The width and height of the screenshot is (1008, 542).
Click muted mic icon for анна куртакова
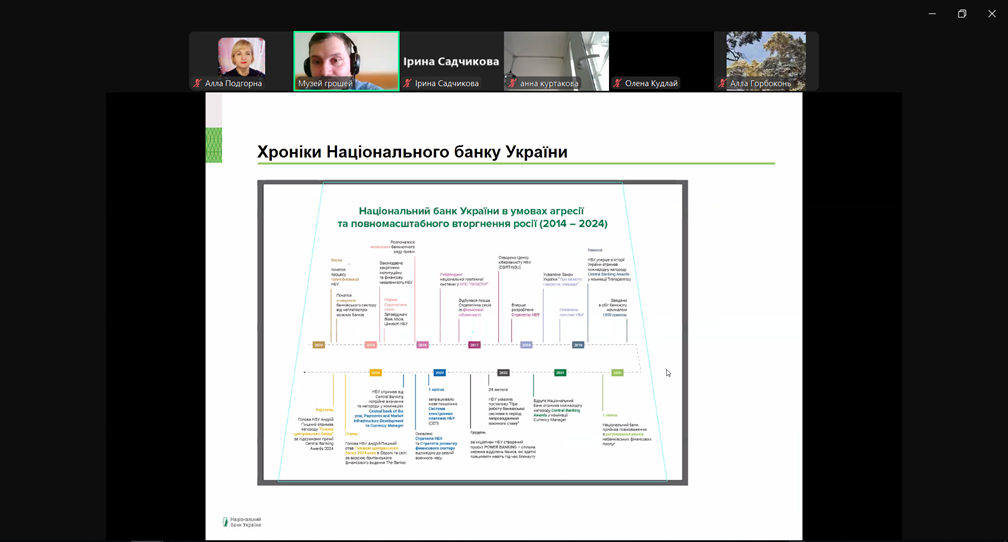[513, 84]
